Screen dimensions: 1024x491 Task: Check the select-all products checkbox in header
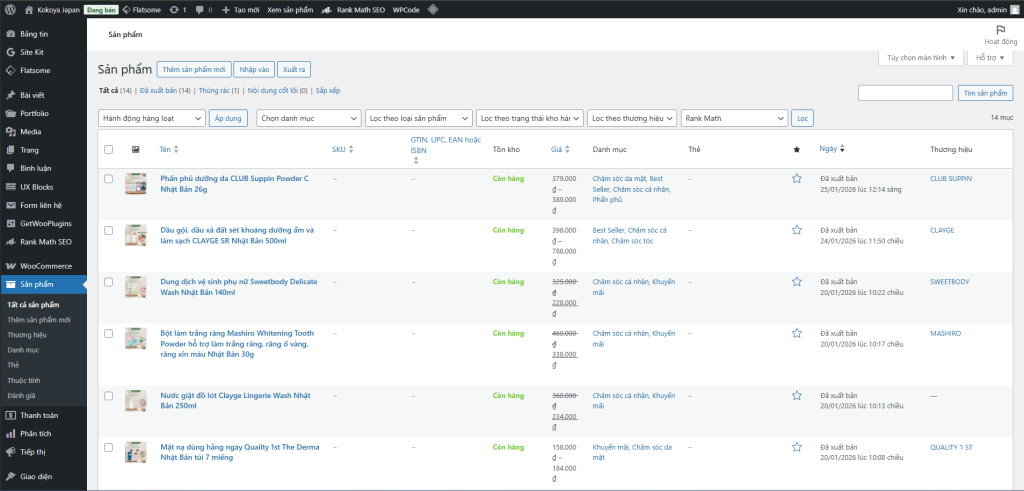pyautogui.click(x=108, y=149)
